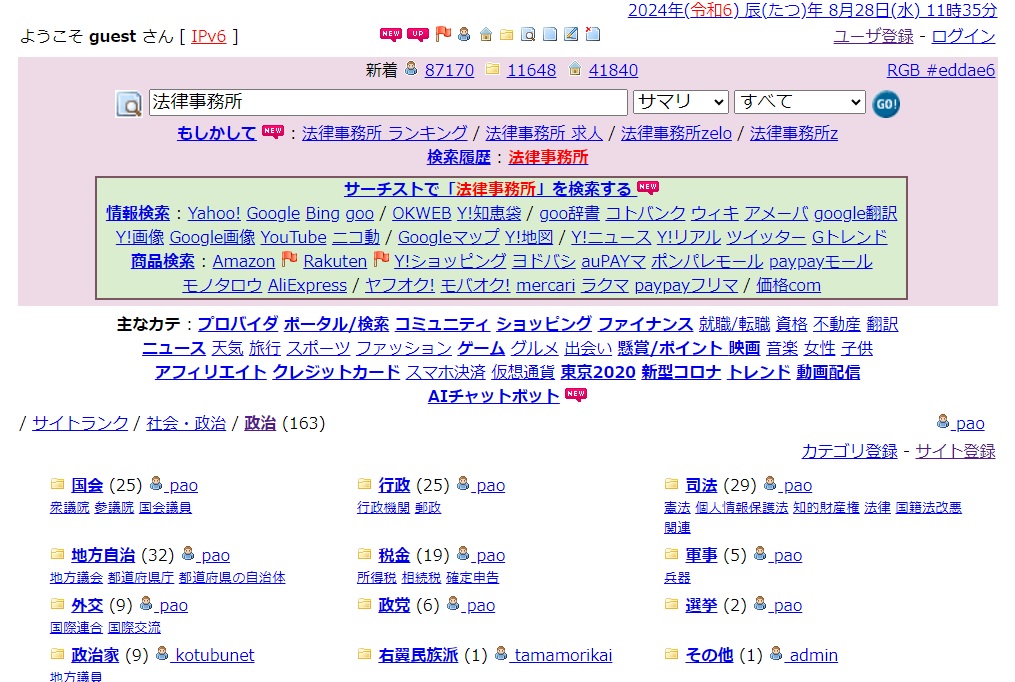The height and width of the screenshot is (682, 1015).
Task: Click the page with red X icon
Action: coord(593,35)
